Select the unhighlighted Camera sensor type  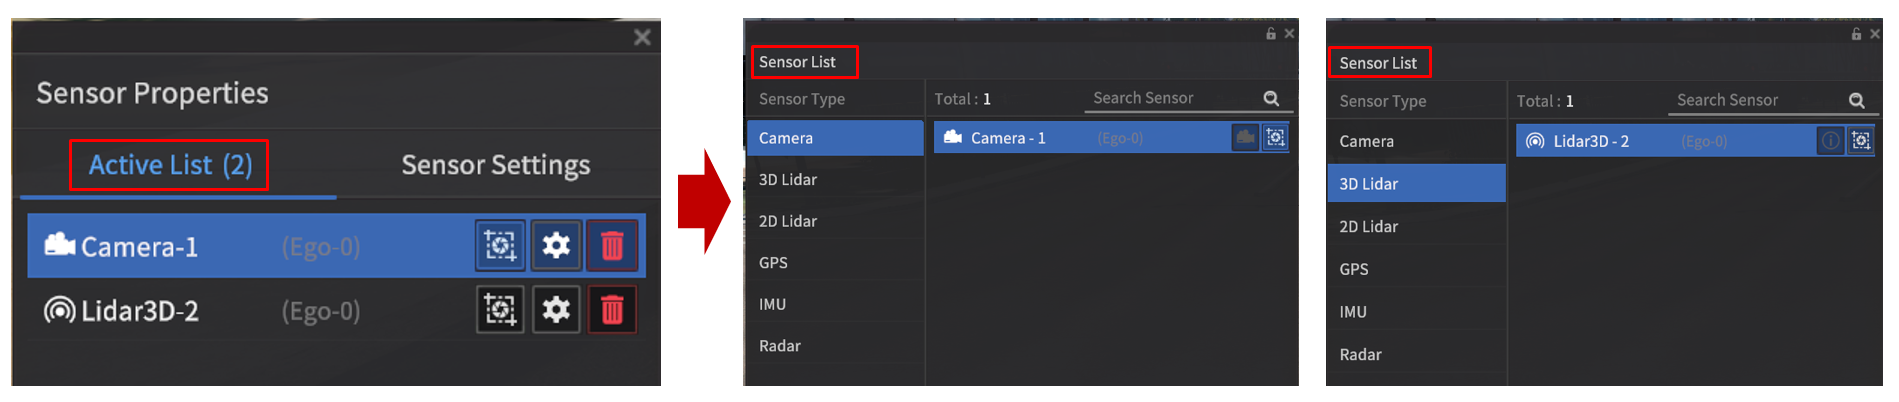[1366, 142]
